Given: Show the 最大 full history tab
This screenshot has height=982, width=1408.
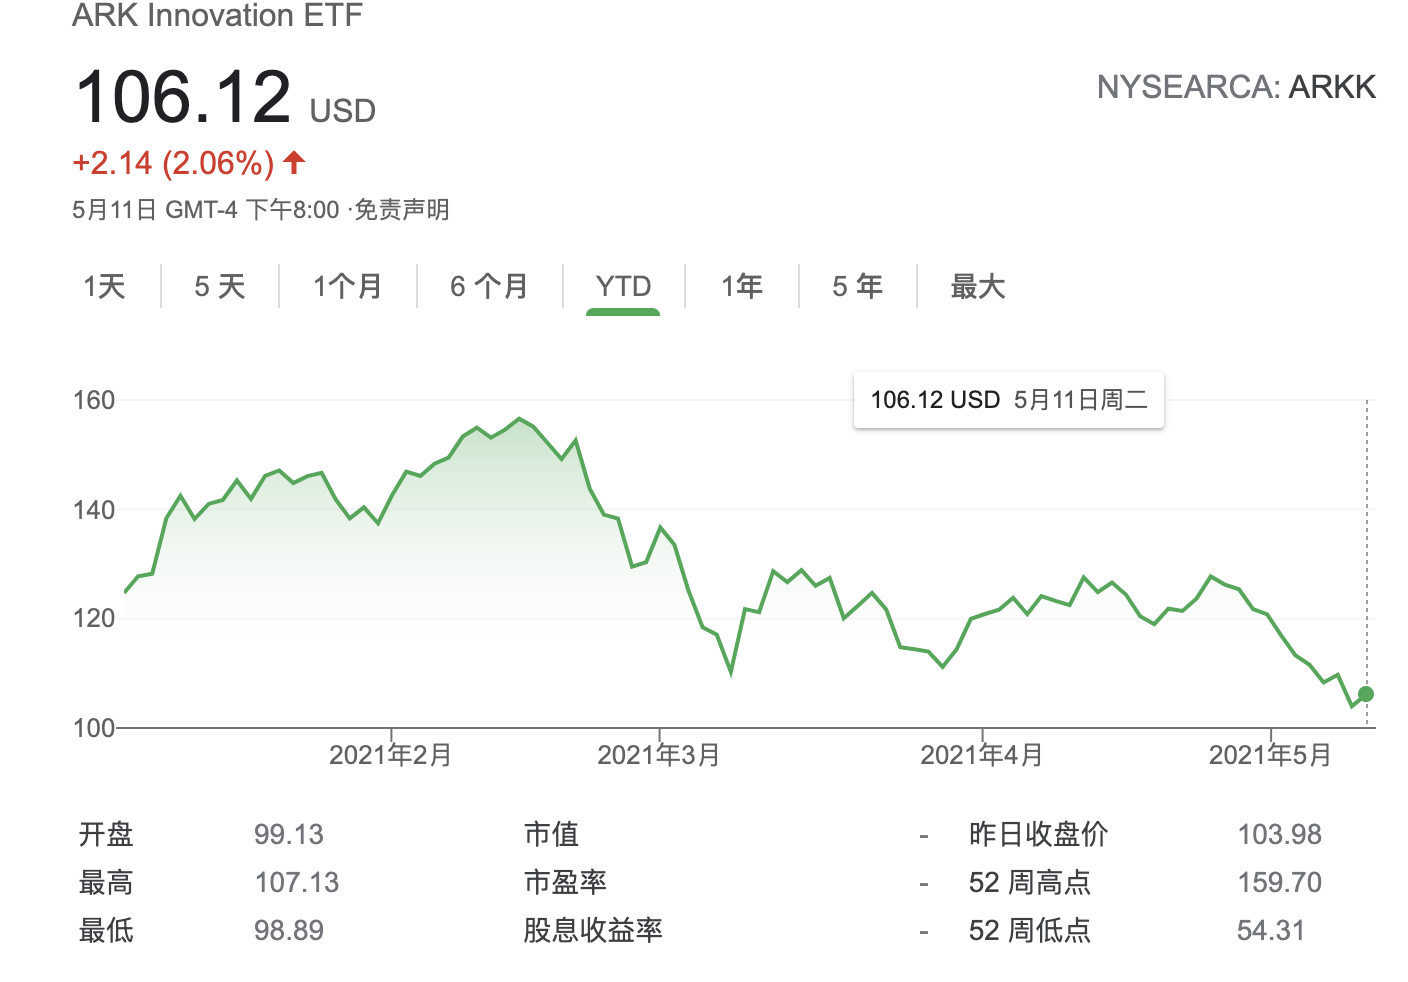Looking at the screenshot, I should [977, 287].
